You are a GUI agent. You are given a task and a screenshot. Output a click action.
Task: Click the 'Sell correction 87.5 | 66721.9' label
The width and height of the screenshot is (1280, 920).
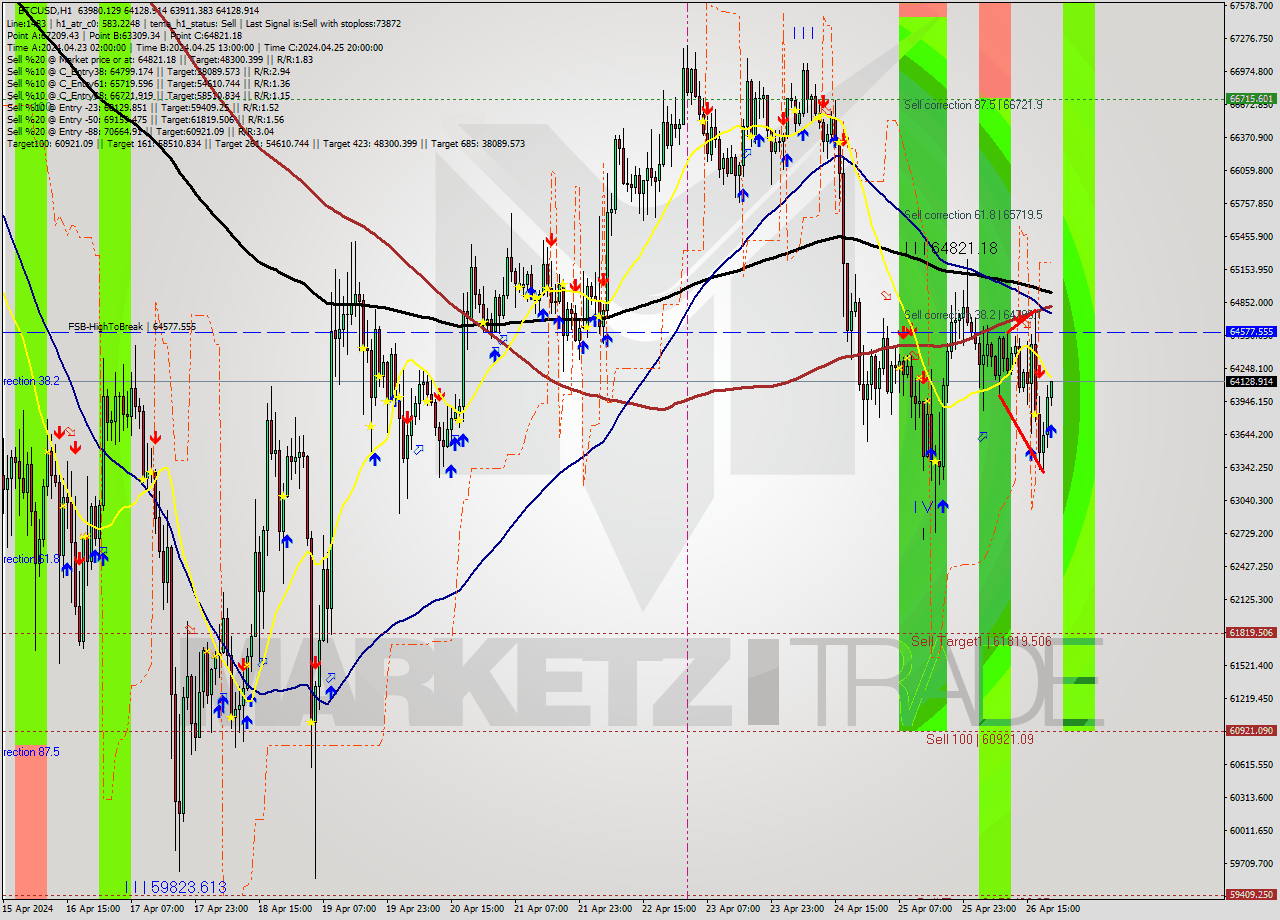tap(973, 105)
